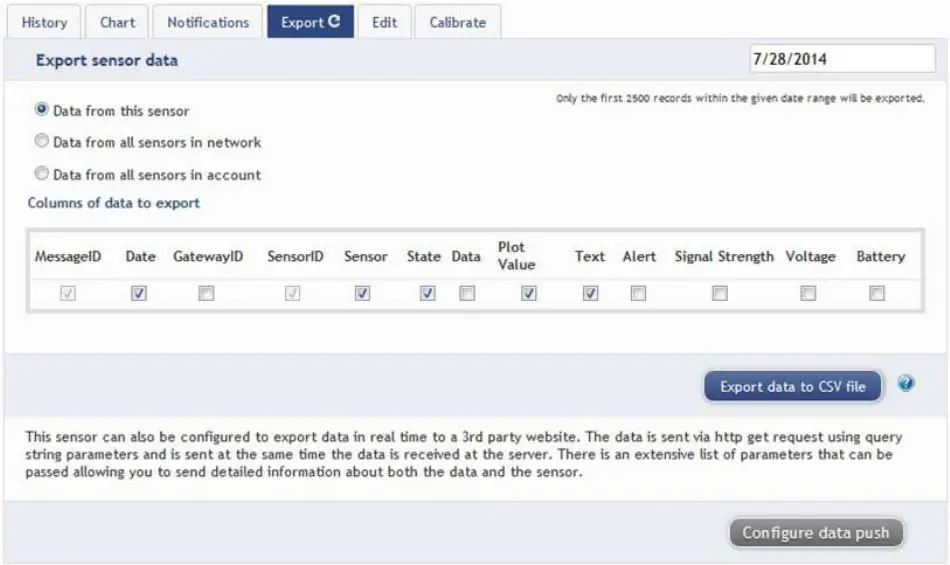Click the blue help question mark icon

[906, 383]
